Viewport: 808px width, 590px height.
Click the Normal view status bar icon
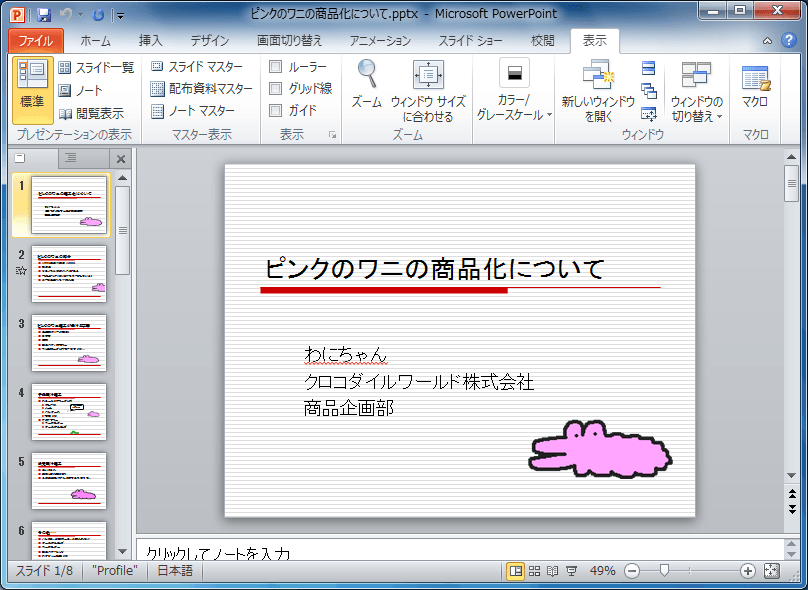tap(515, 570)
